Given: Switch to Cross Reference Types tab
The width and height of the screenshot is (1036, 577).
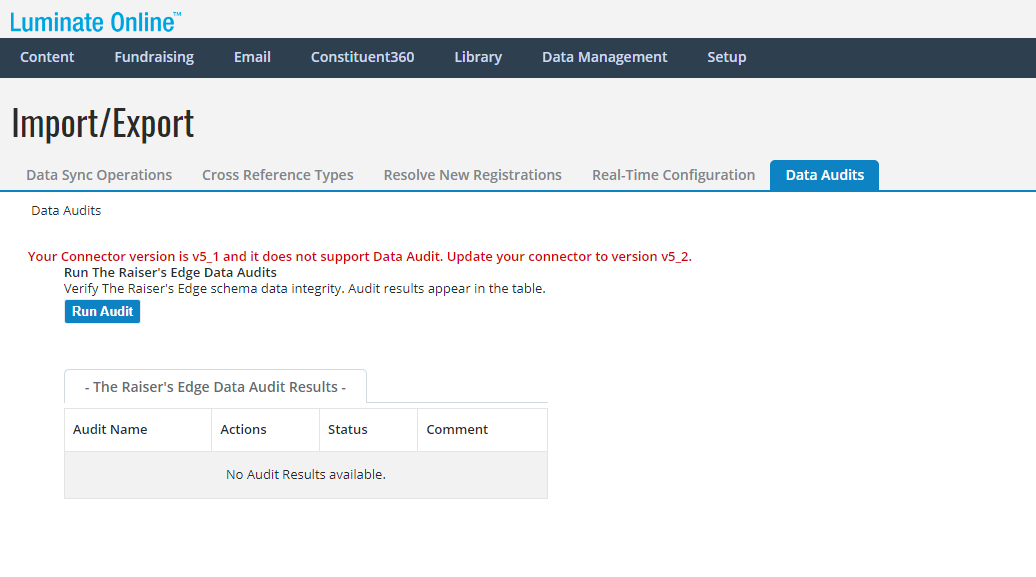Looking at the screenshot, I should pyautogui.click(x=278, y=175).
